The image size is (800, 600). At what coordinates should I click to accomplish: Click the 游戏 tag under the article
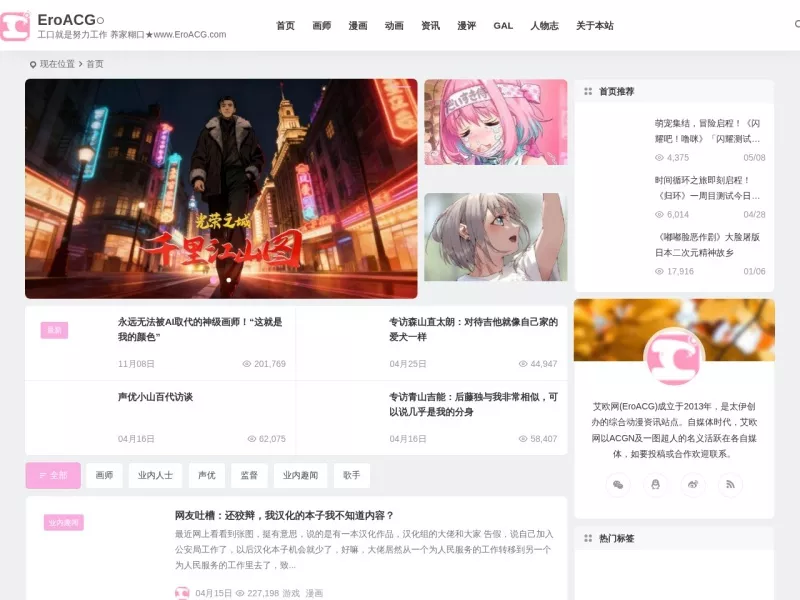point(291,593)
